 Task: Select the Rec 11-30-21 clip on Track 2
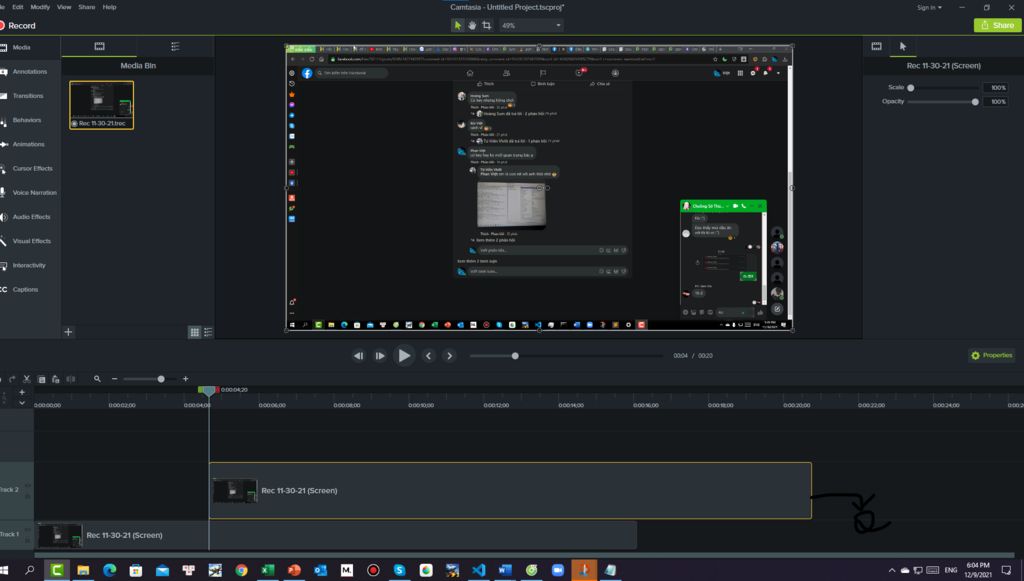coord(510,490)
